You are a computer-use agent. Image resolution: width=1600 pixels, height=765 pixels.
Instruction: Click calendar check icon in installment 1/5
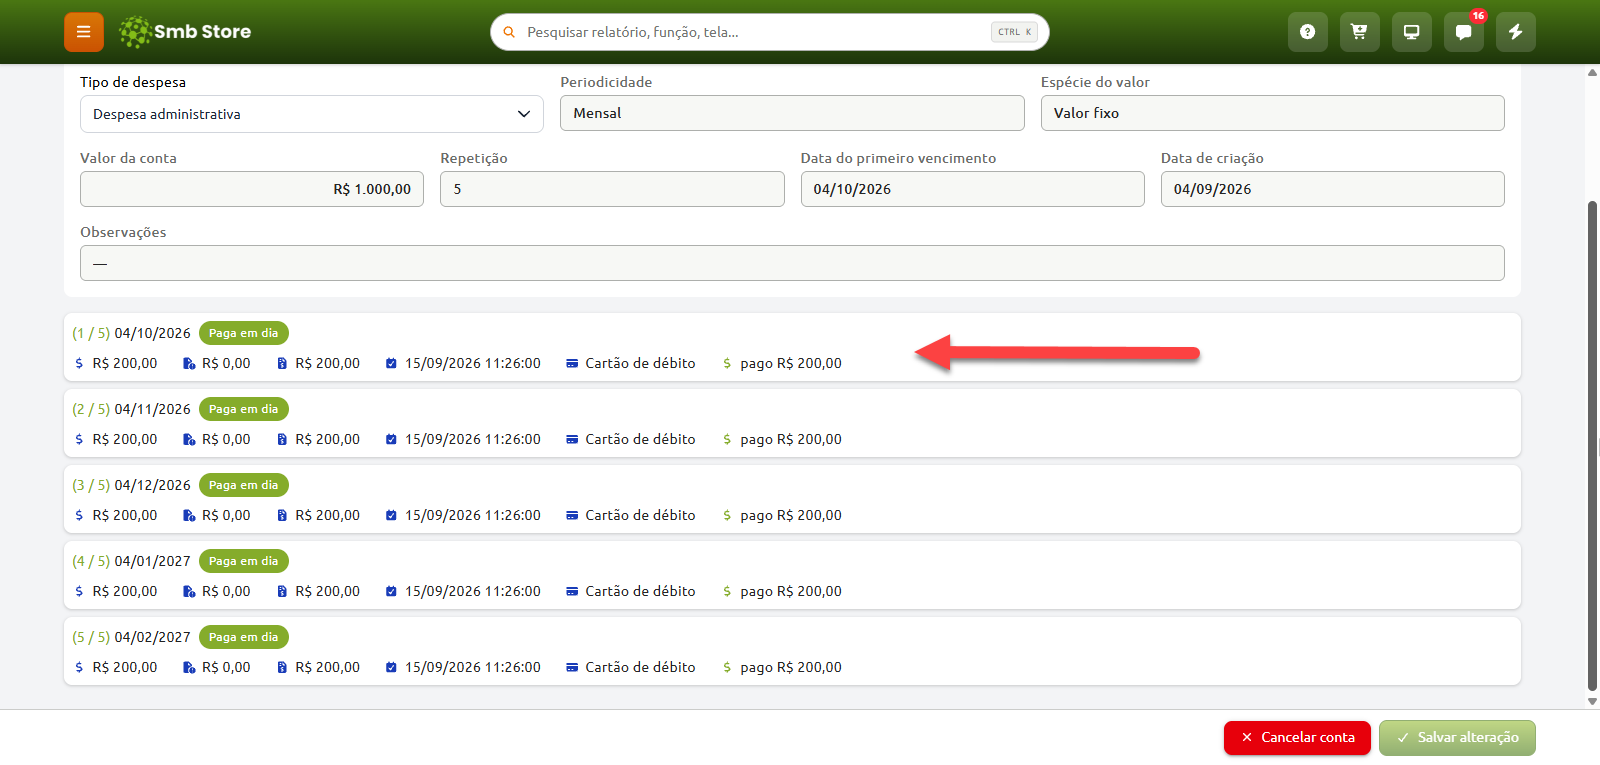[x=391, y=363]
